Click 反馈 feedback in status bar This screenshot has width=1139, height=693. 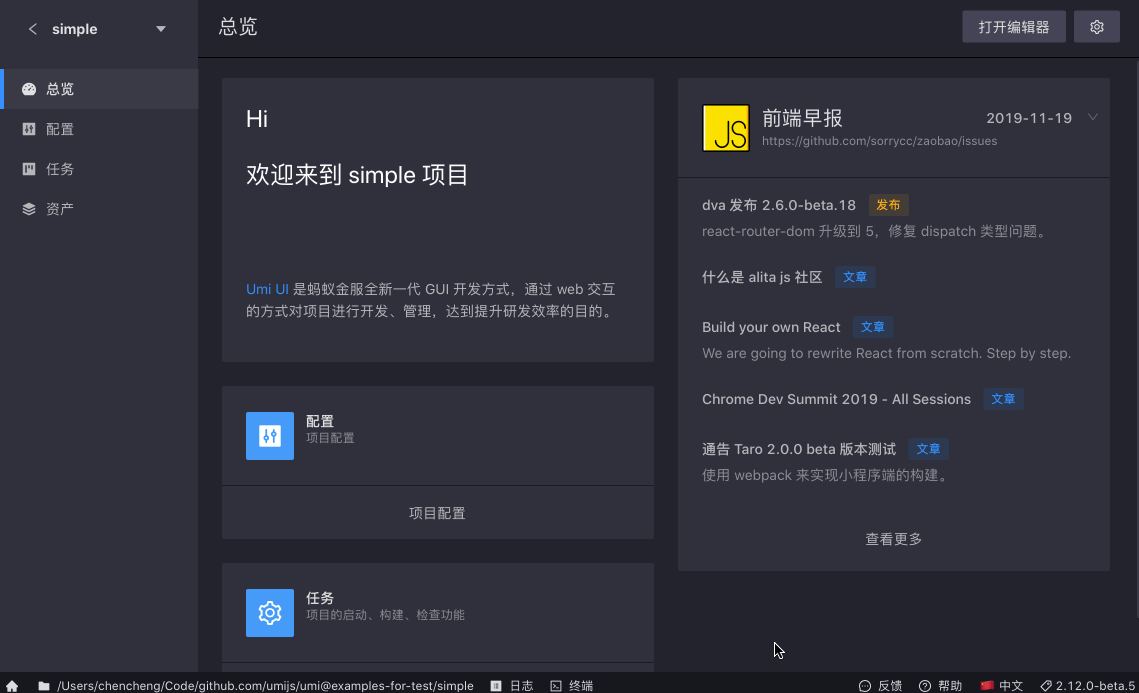pos(880,686)
